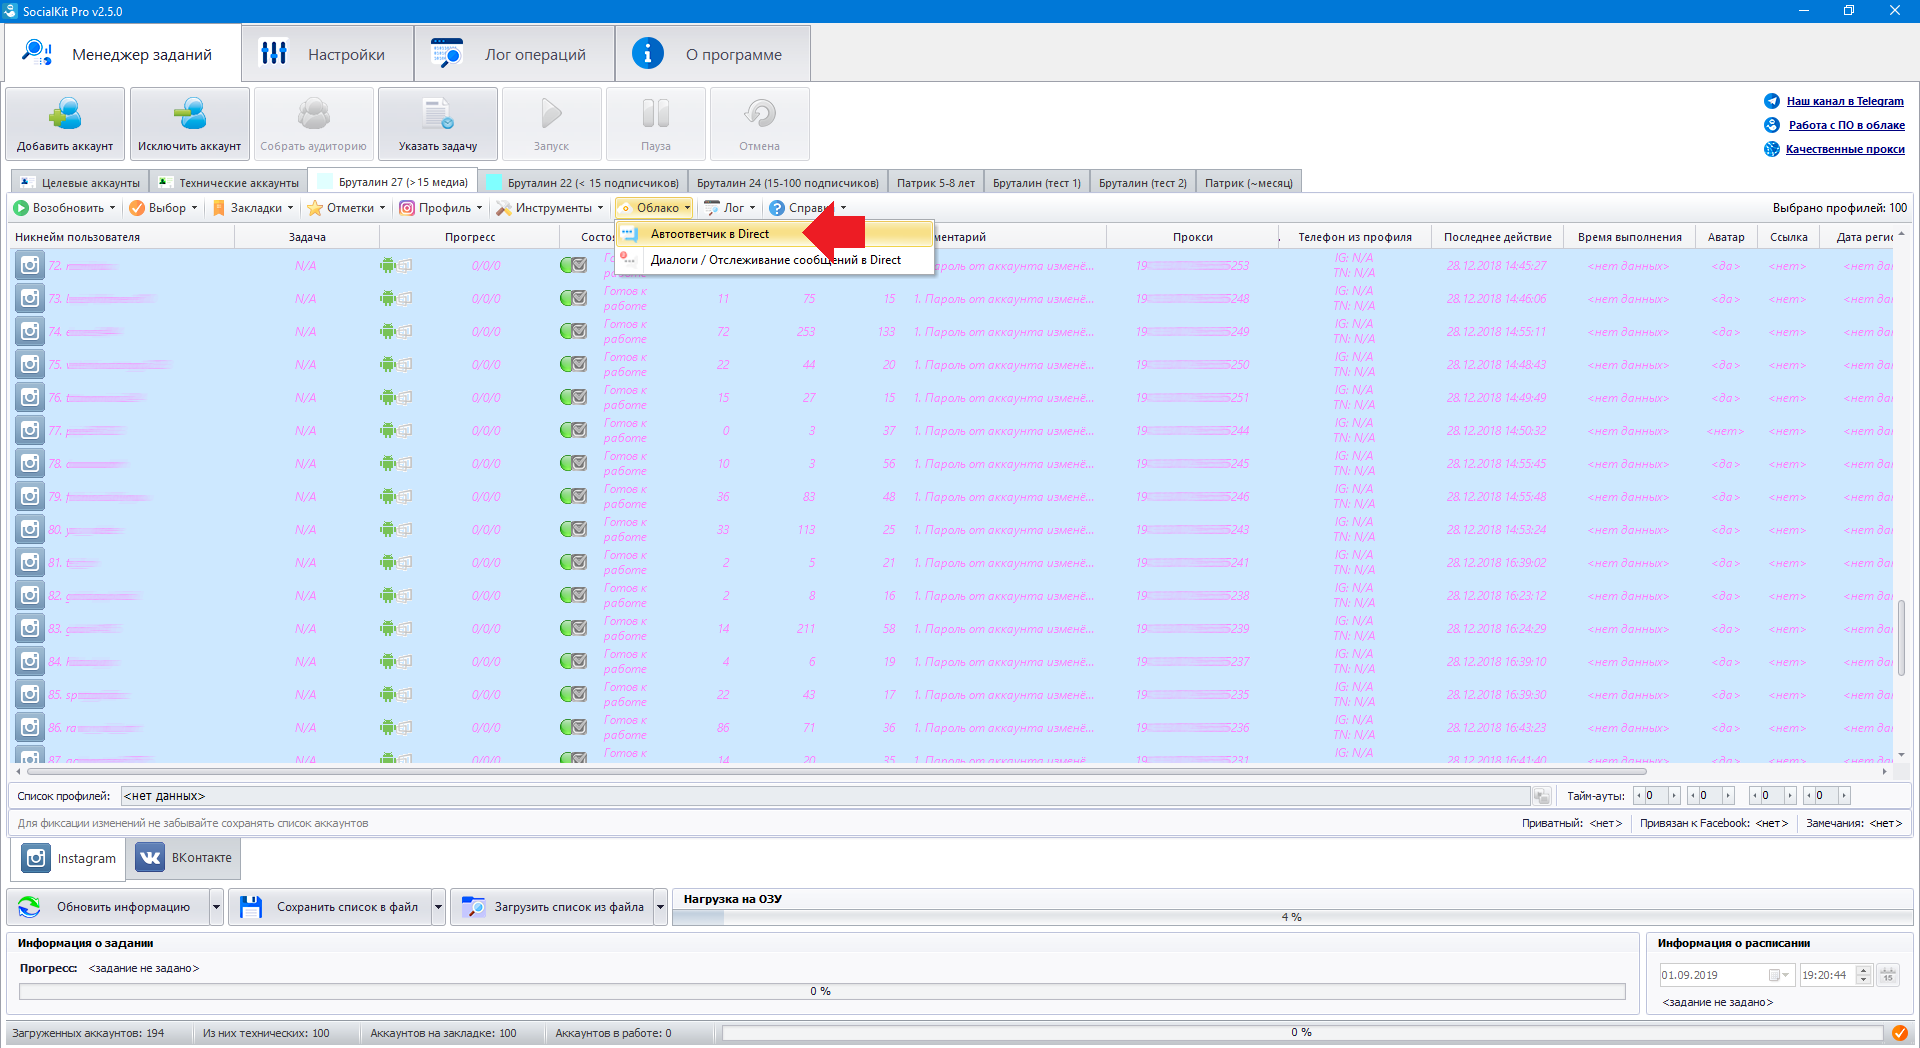Click the Instagram icon in row 84

click(30, 661)
